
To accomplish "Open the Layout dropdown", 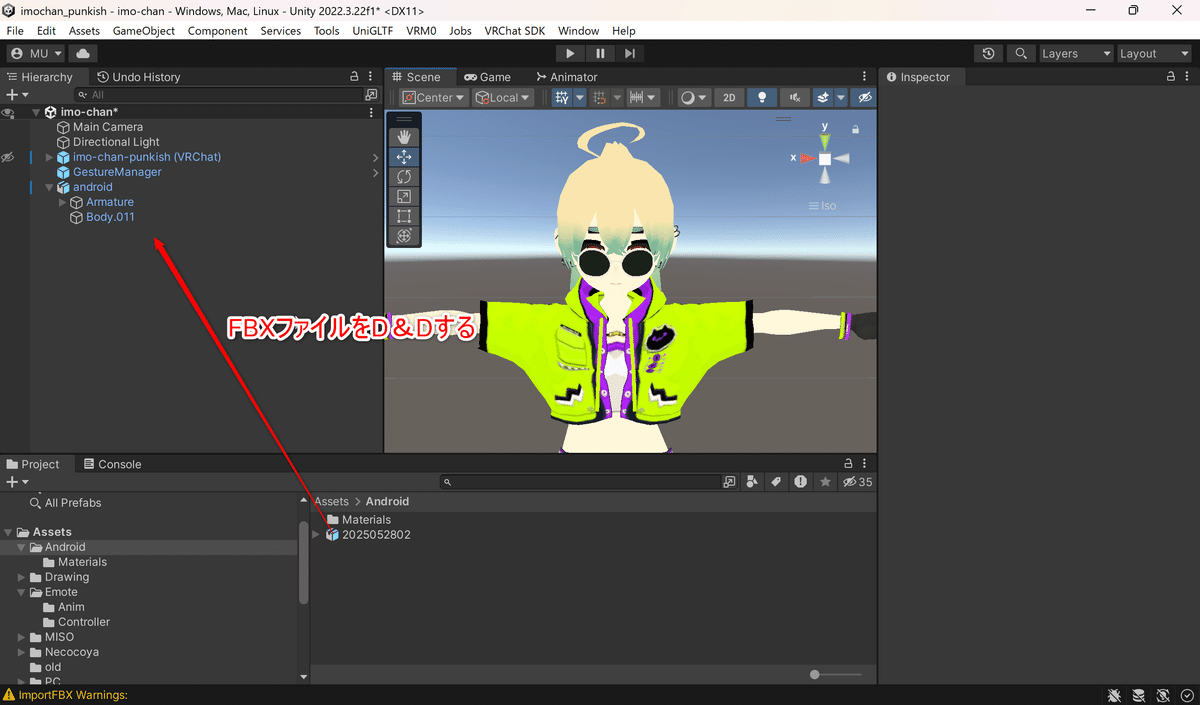I will click(x=1154, y=53).
